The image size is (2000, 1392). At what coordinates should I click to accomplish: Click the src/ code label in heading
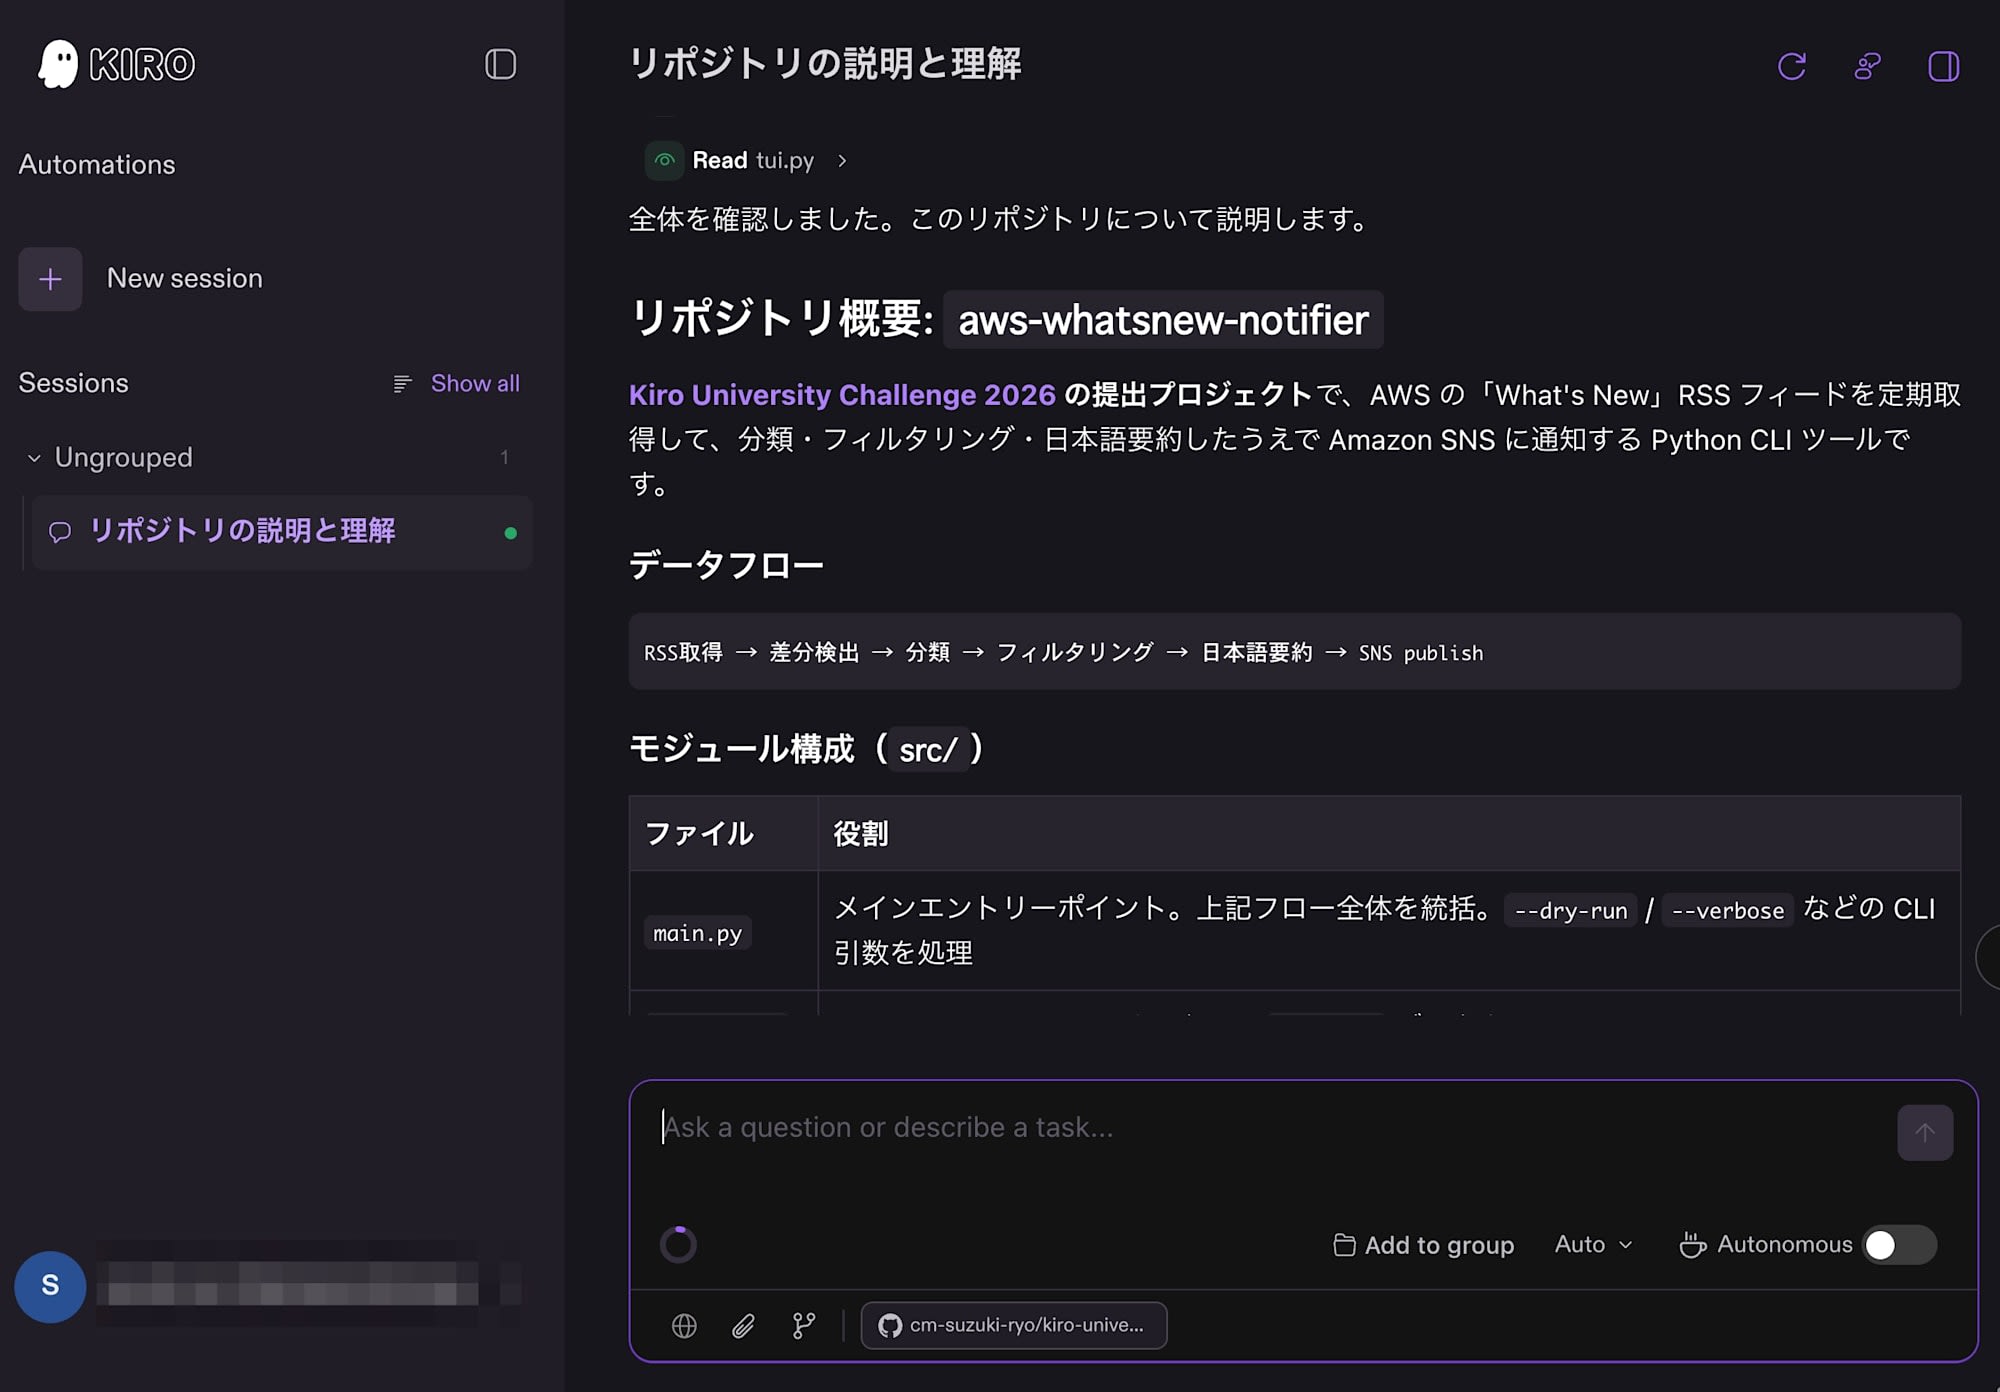[x=928, y=749]
